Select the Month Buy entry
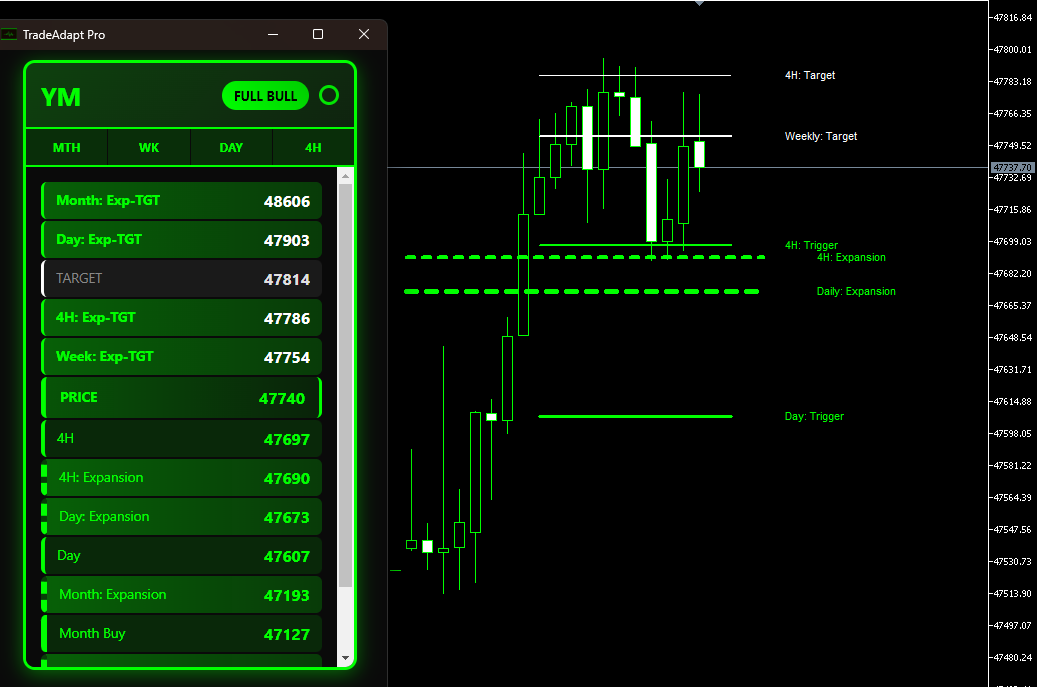Screen dimensions: 1037x687 click(x=181, y=633)
